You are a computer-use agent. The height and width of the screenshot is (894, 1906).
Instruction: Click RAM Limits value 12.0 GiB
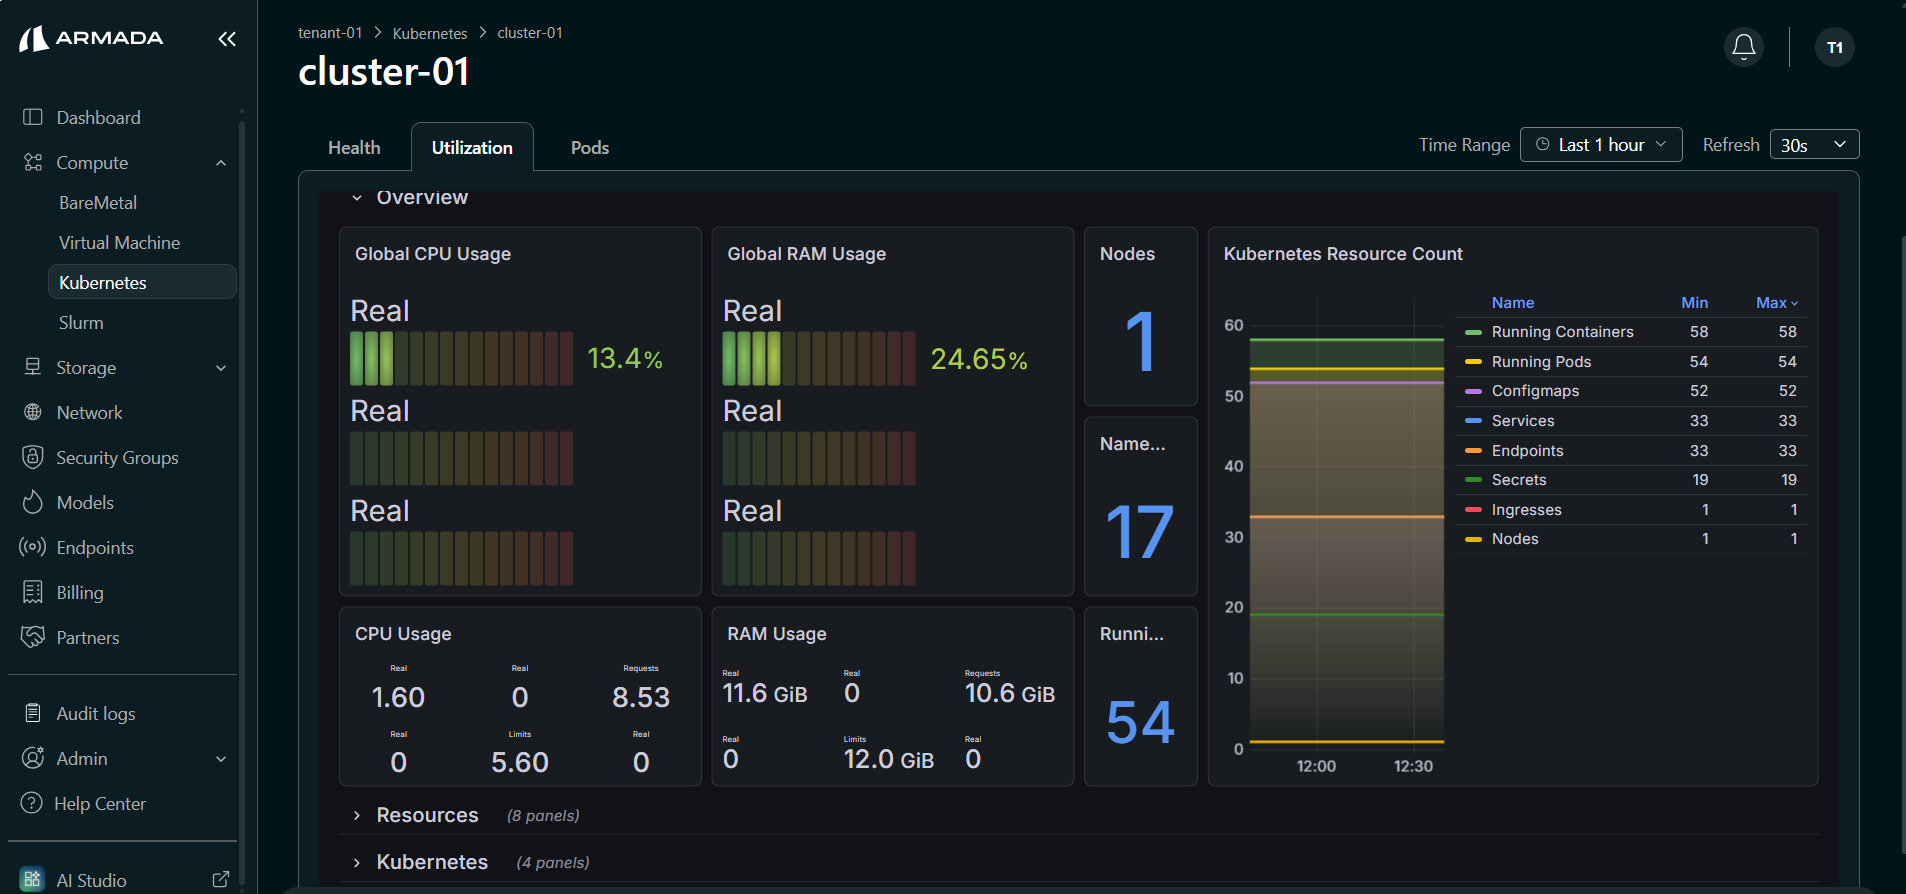889,759
